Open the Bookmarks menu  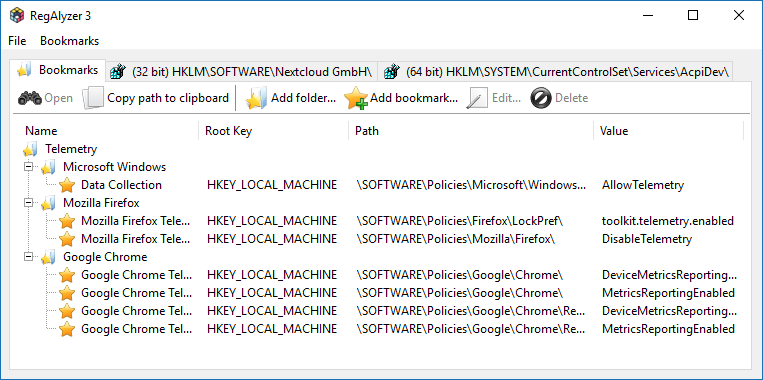[70, 41]
